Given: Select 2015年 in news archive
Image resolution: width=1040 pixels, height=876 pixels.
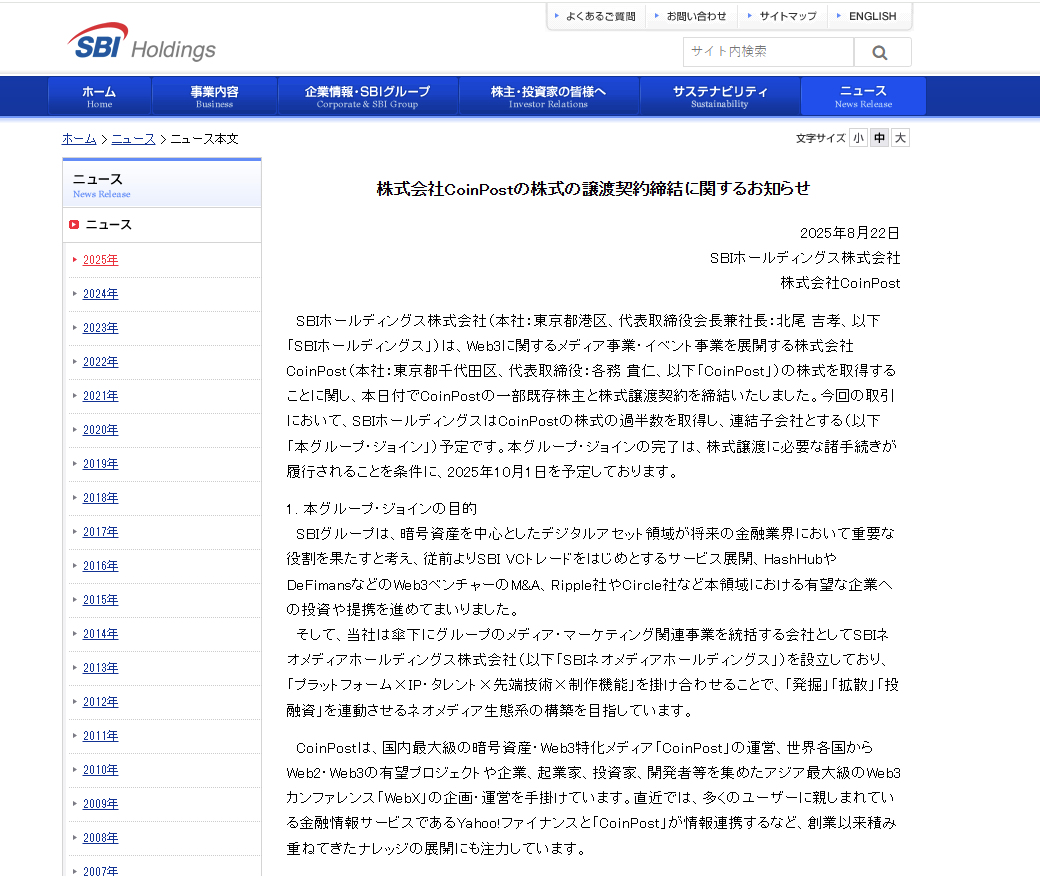Looking at the screenshot, I should [100, 599].
